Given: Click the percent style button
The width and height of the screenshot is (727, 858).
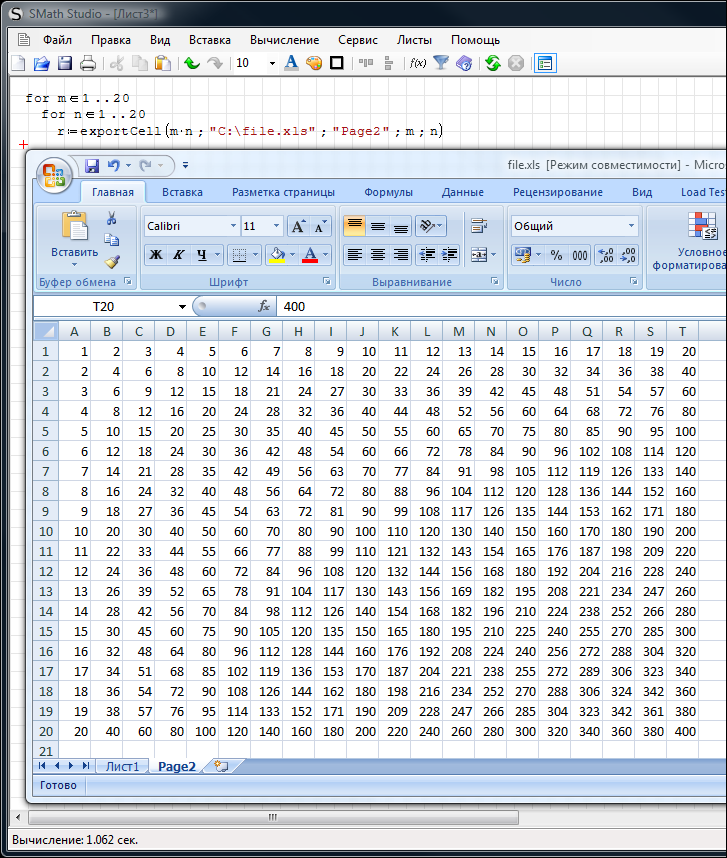Looking at the screenshot, I should 556,255.
